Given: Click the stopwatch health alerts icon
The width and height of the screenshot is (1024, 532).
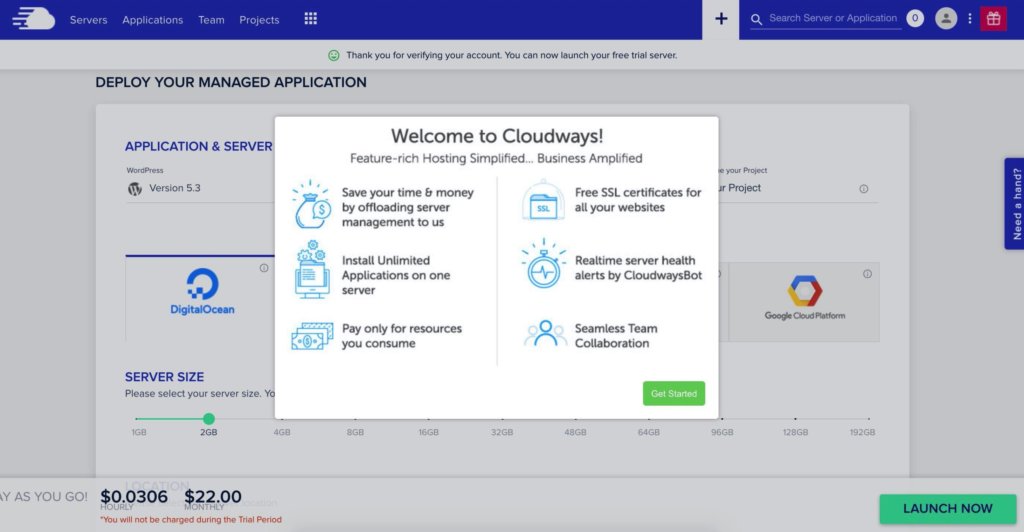Looking at the screenshot, I should tap(543, 264).
